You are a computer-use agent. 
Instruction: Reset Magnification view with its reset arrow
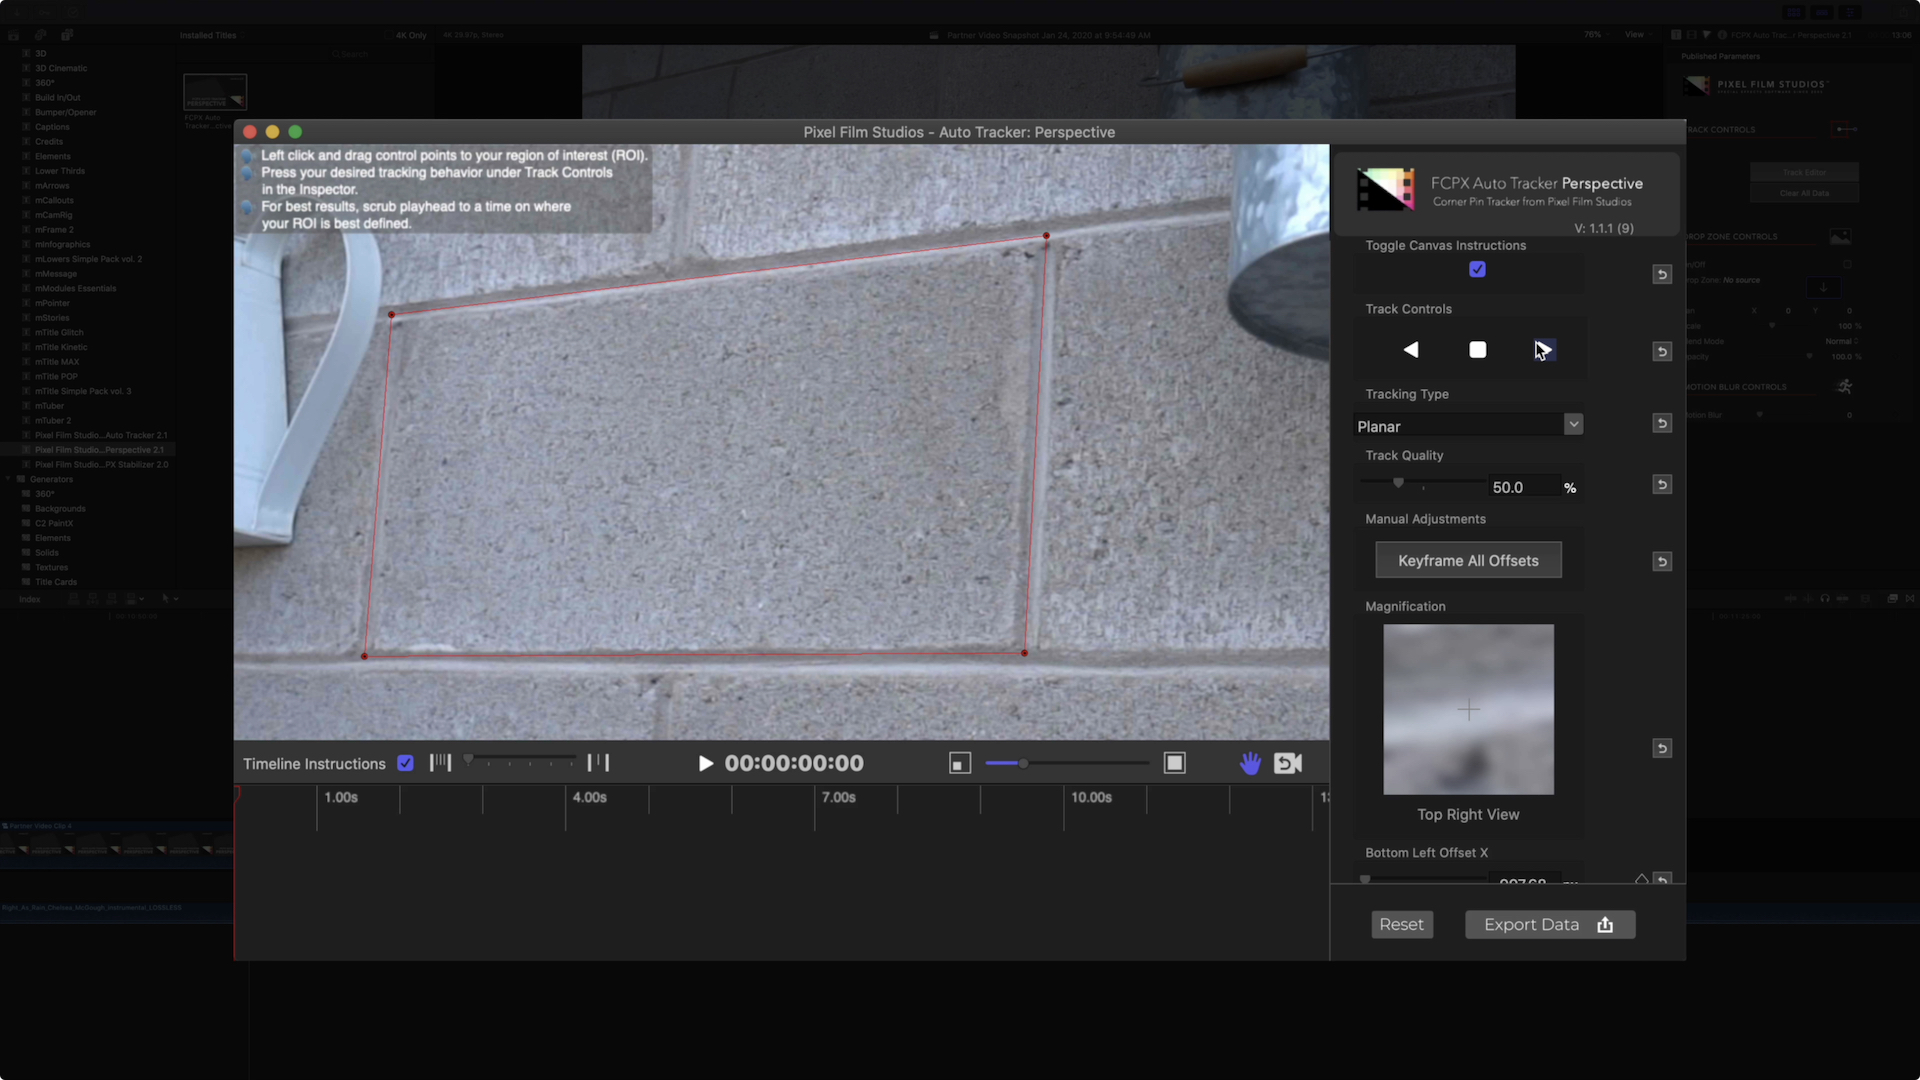1661,747
